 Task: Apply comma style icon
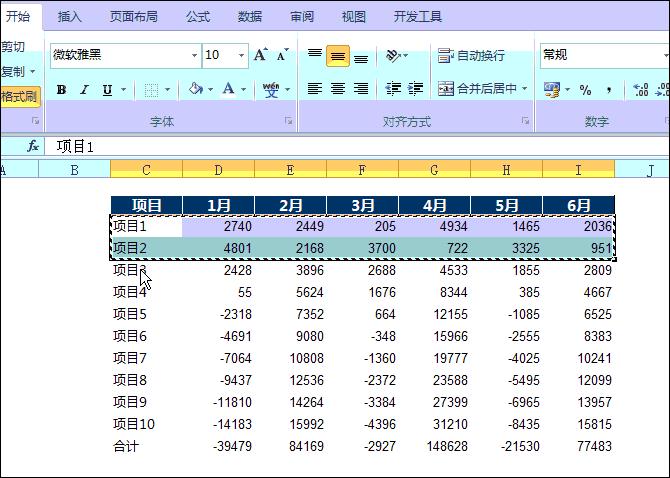pos(609,90)
